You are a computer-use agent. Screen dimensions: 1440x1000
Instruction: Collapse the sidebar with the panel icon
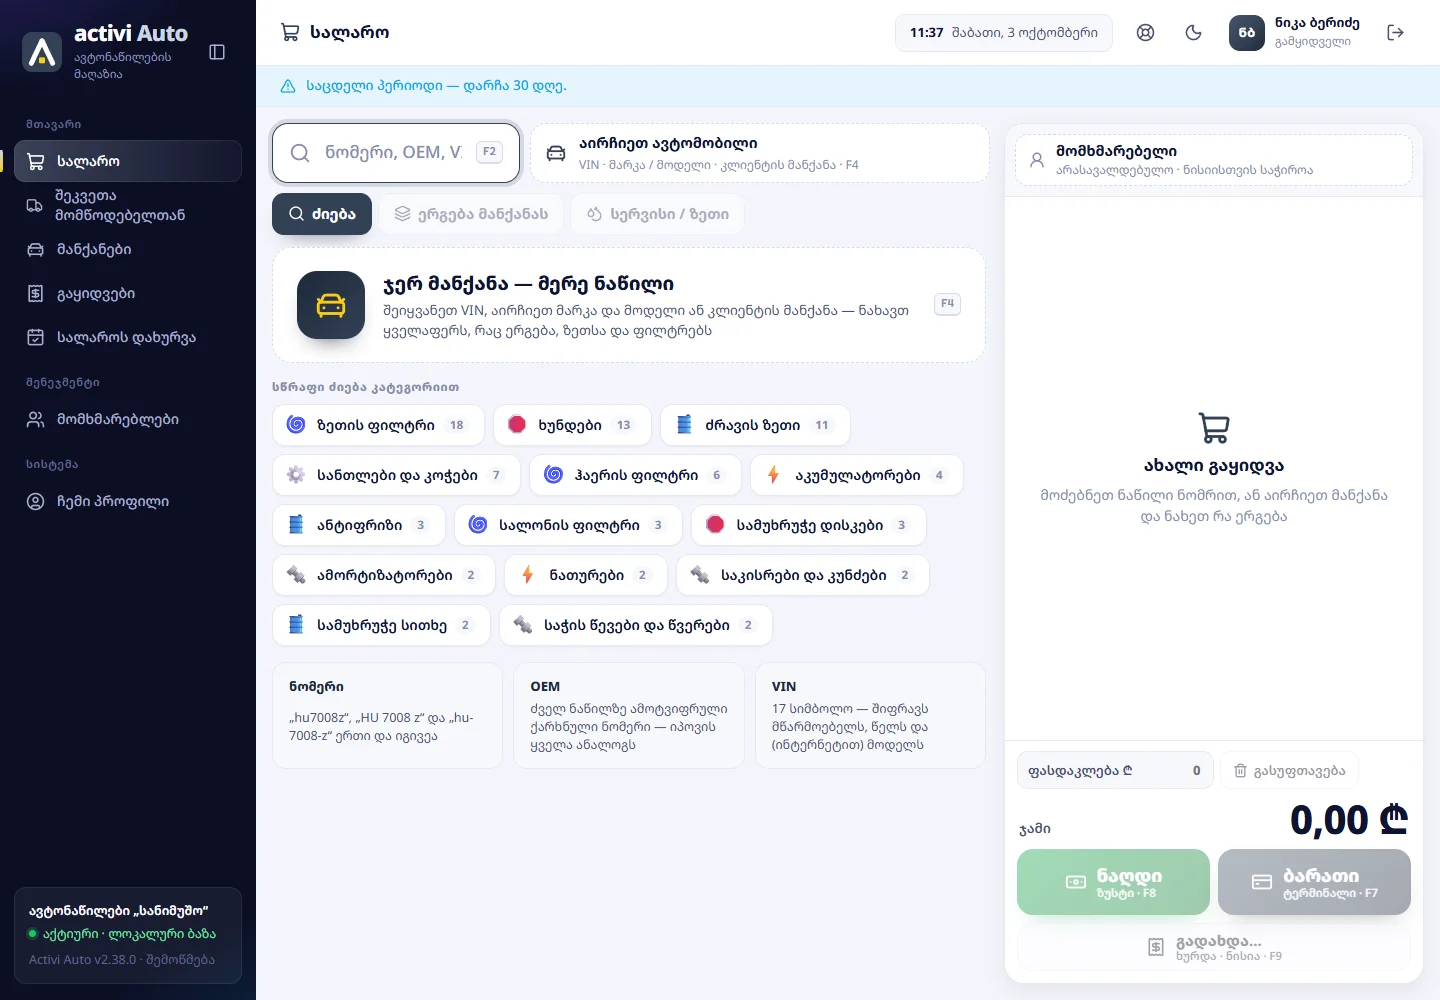pyautogui.click(x=217, y=52)
